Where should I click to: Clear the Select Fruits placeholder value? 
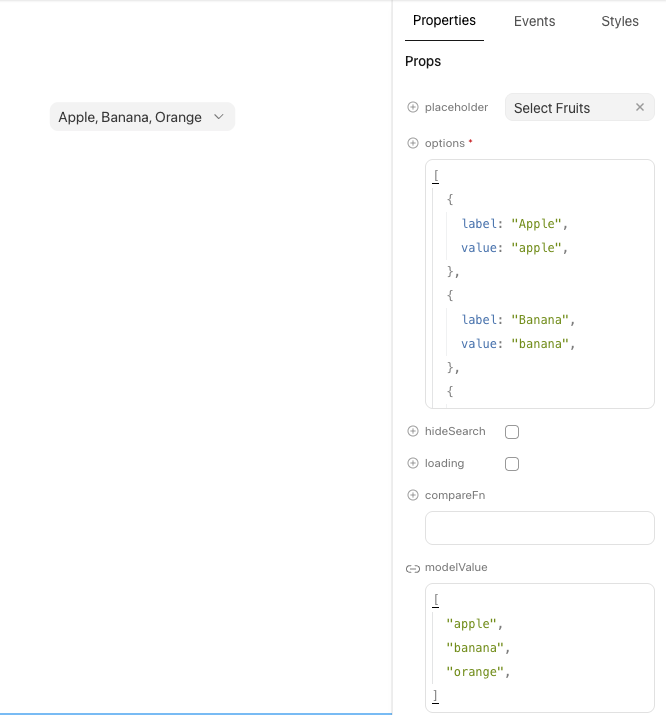coord(640,108)
